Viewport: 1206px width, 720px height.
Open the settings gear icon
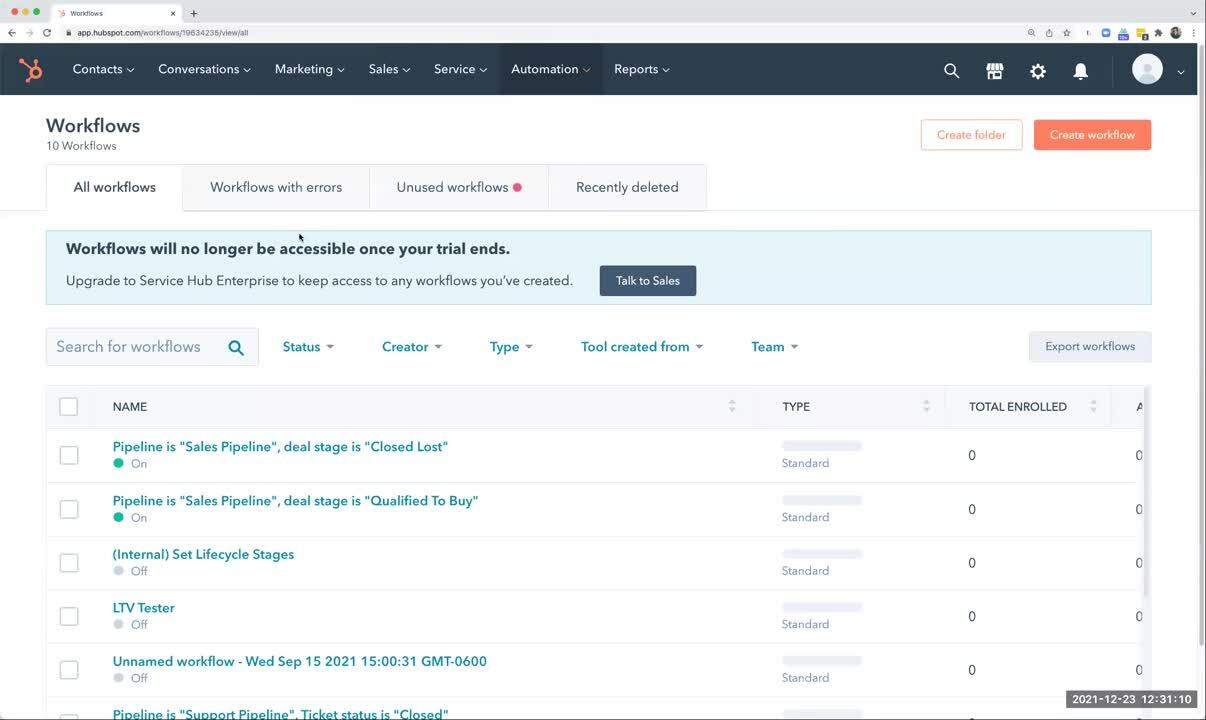[1038, 71]
